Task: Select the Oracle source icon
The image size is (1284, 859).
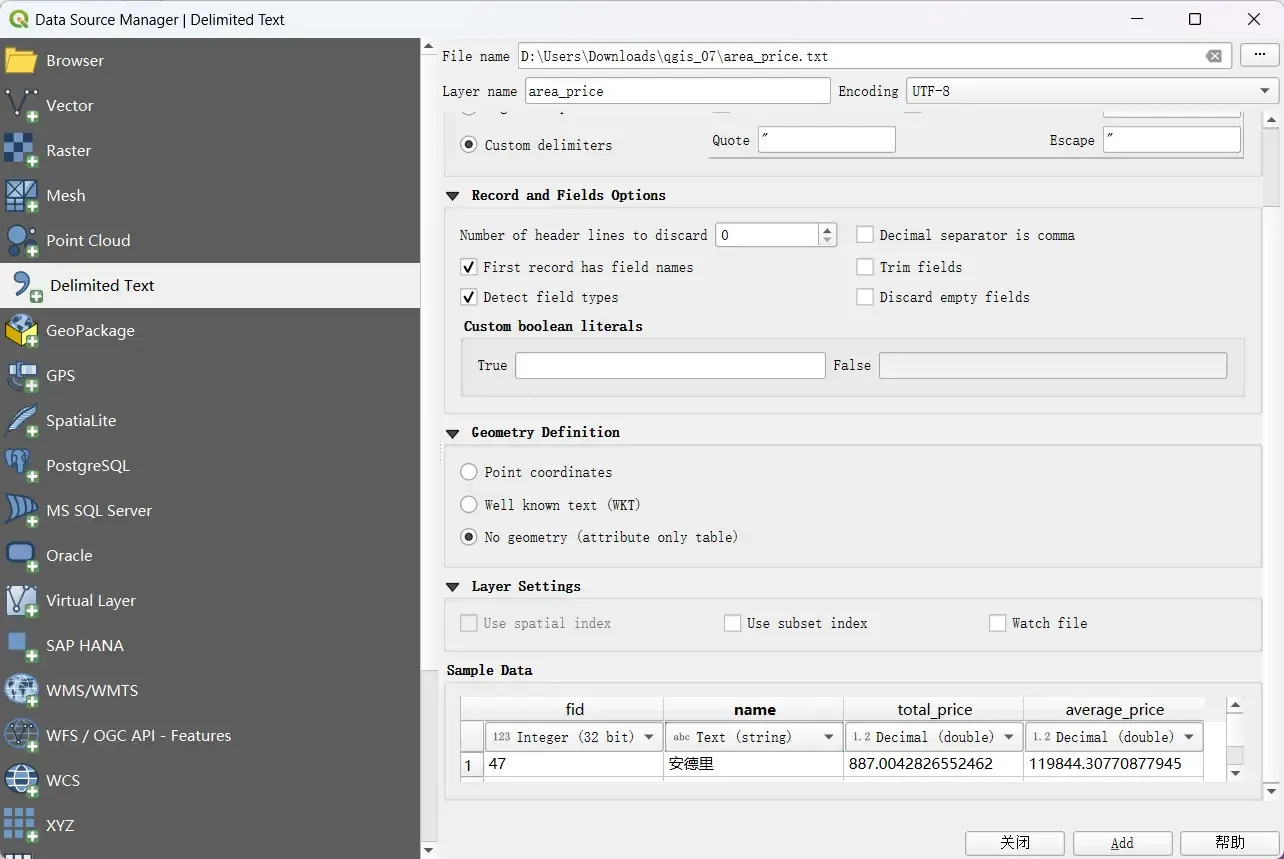Action: (x=21, y=555)
